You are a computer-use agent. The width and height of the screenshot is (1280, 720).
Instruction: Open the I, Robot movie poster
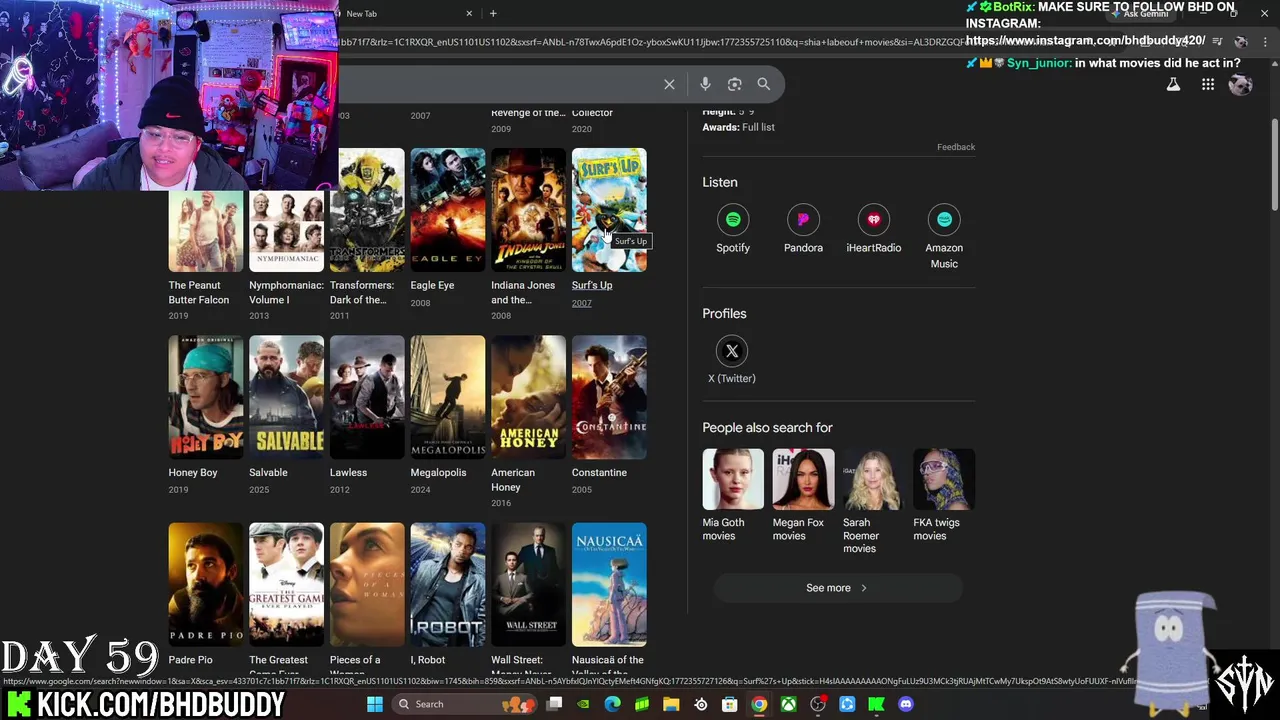(448, 584)
